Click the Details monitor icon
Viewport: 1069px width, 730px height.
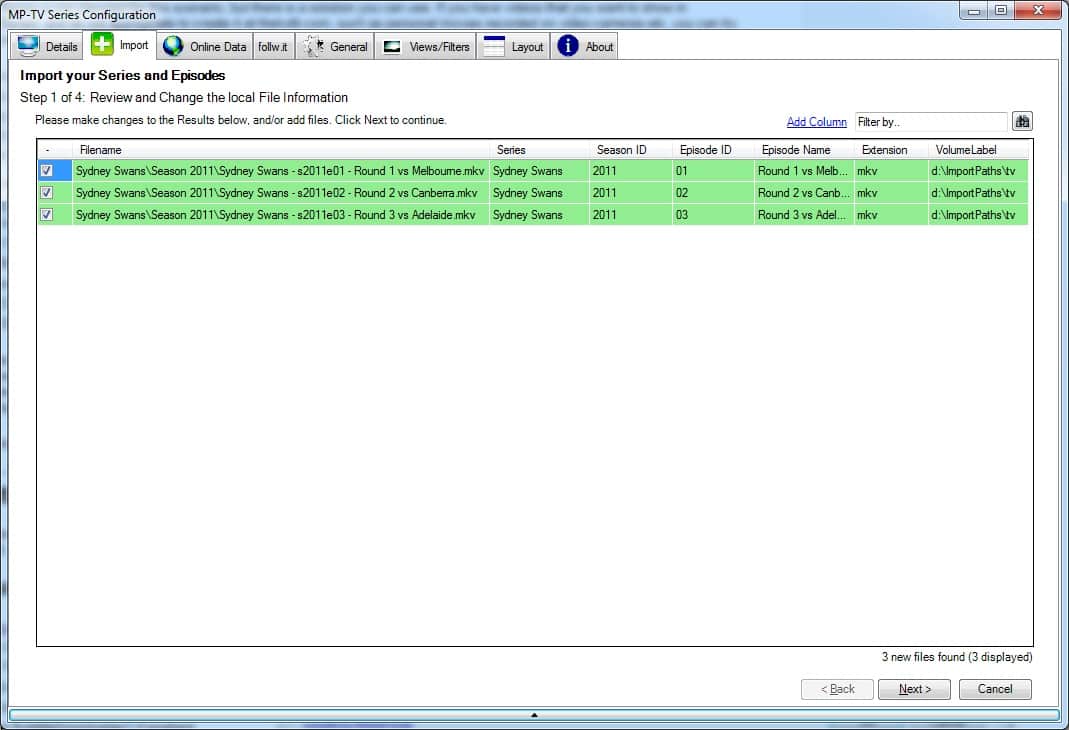pos(28,46)
